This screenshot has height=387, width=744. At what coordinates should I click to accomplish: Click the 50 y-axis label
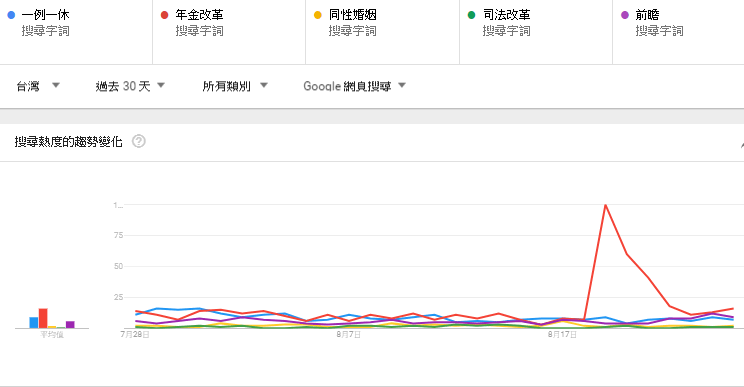pyautogui.click(x=118, y=266)
